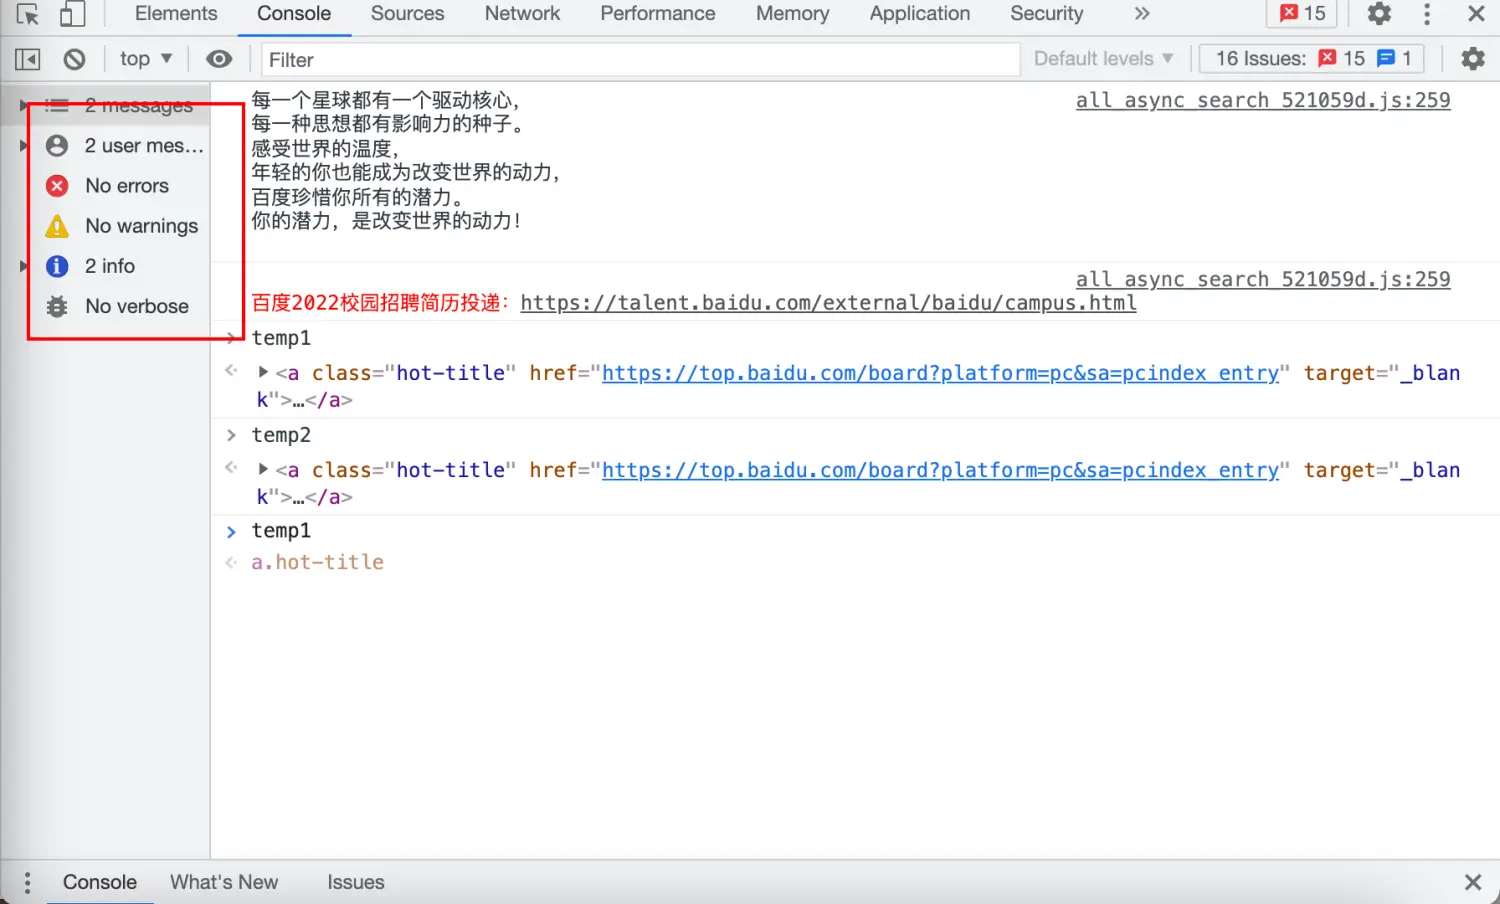
Task: Click the list icon beside 2 messages
Action: [57, 105]
